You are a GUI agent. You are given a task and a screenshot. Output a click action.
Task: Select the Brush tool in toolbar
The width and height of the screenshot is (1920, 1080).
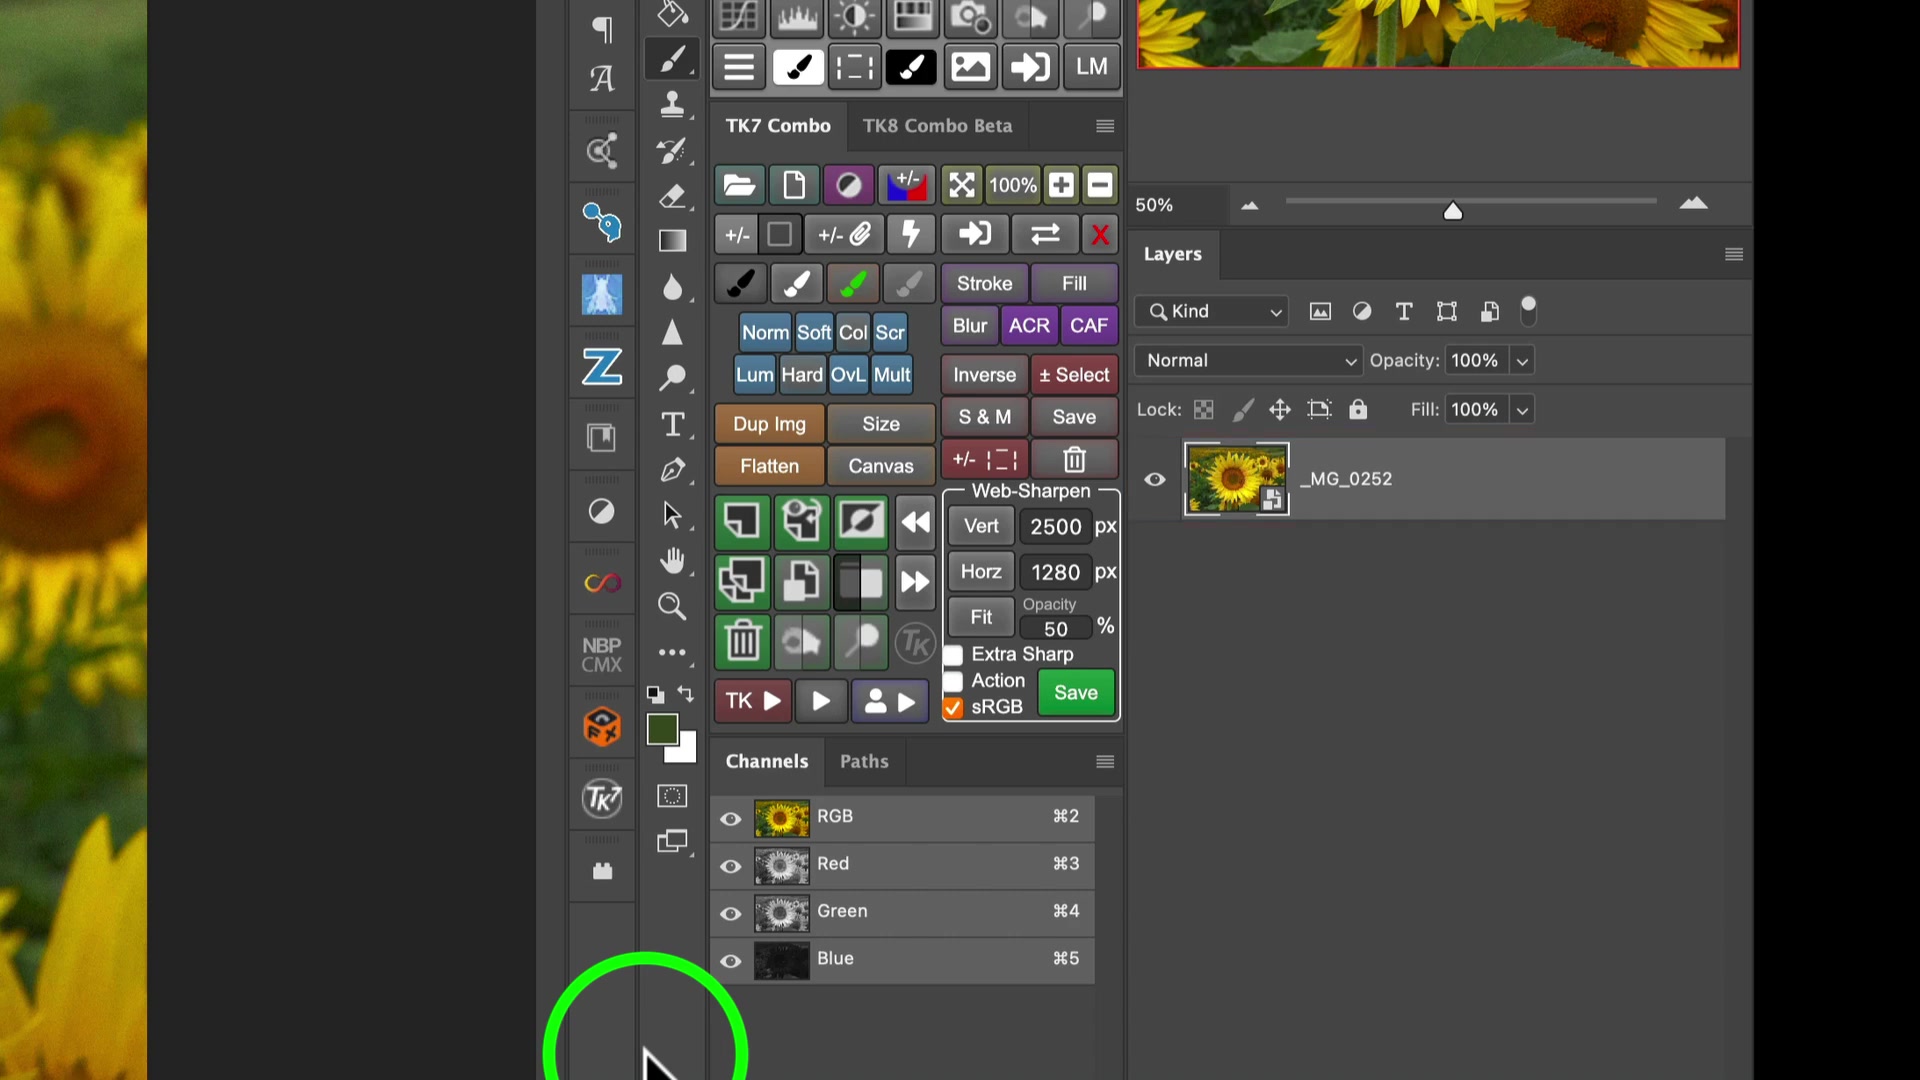tap(672, 60)
